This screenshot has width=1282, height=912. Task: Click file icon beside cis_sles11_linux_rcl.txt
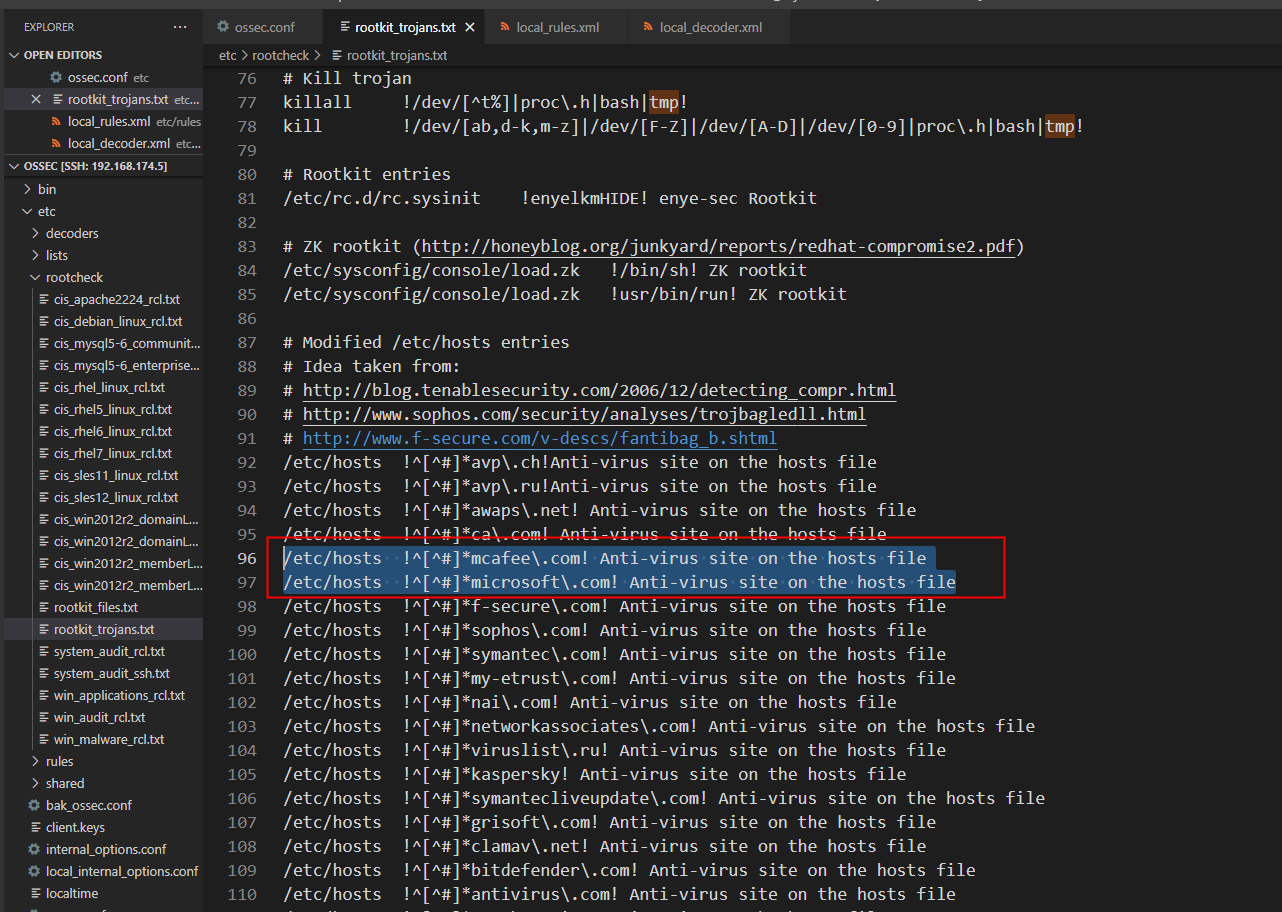(x=43, y=475)
